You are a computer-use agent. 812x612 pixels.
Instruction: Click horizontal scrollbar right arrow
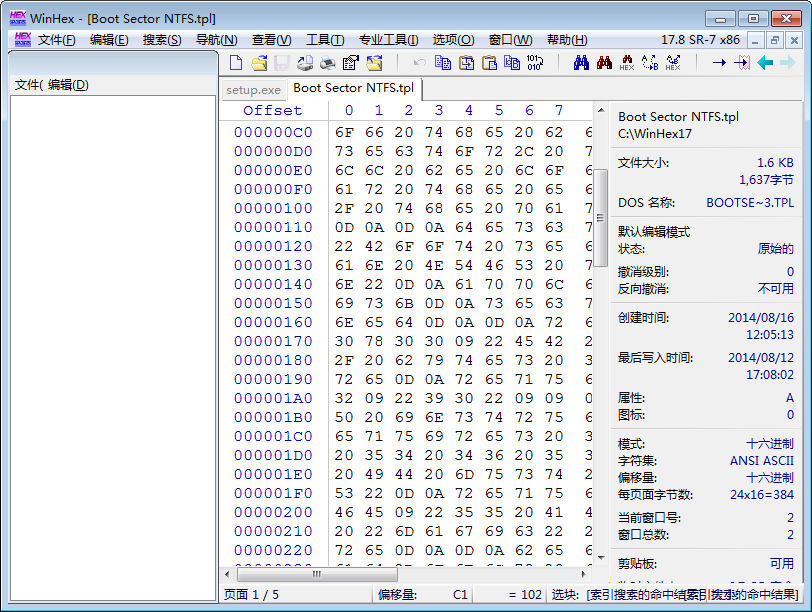pyautogui.click(x=584, y=574)
